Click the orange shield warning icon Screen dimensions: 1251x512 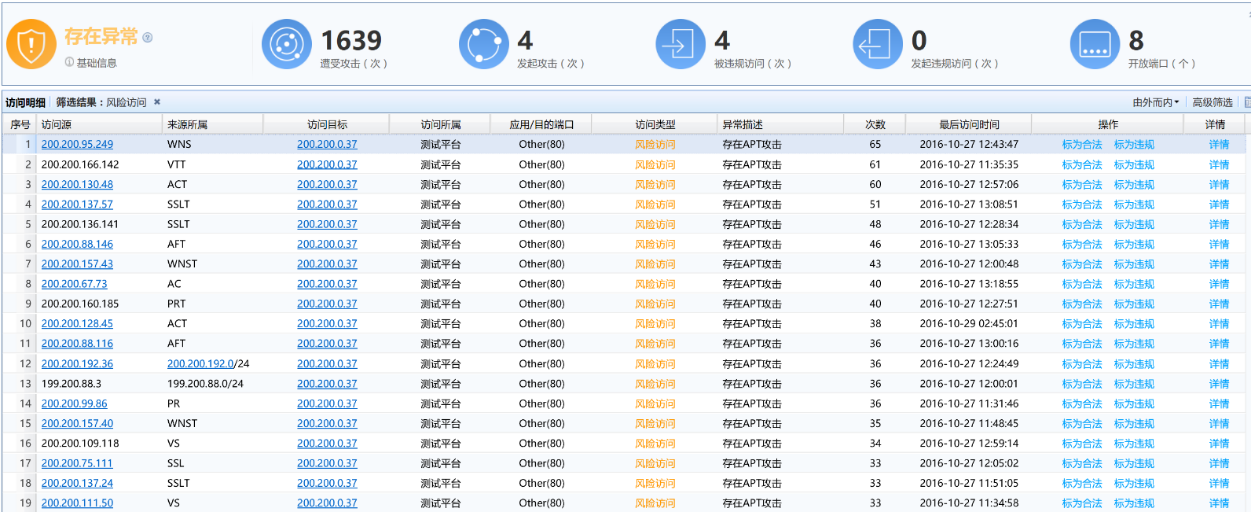[x=32, y=45]
